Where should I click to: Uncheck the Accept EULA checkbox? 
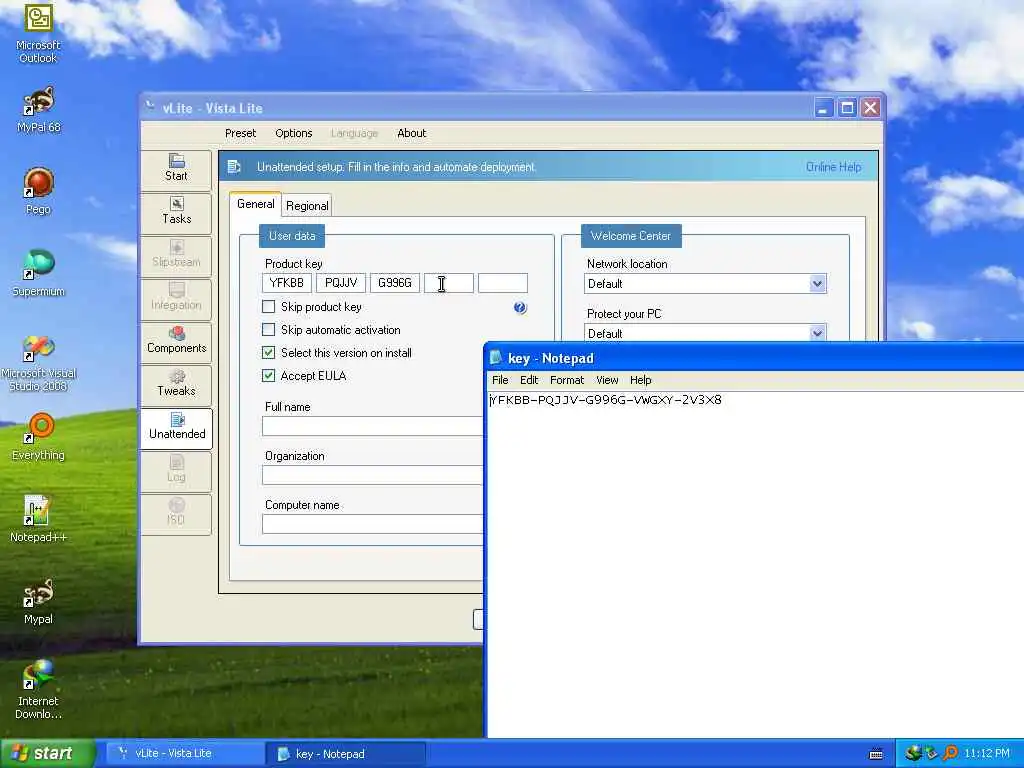pyautogui.click(x=268, y=376)
